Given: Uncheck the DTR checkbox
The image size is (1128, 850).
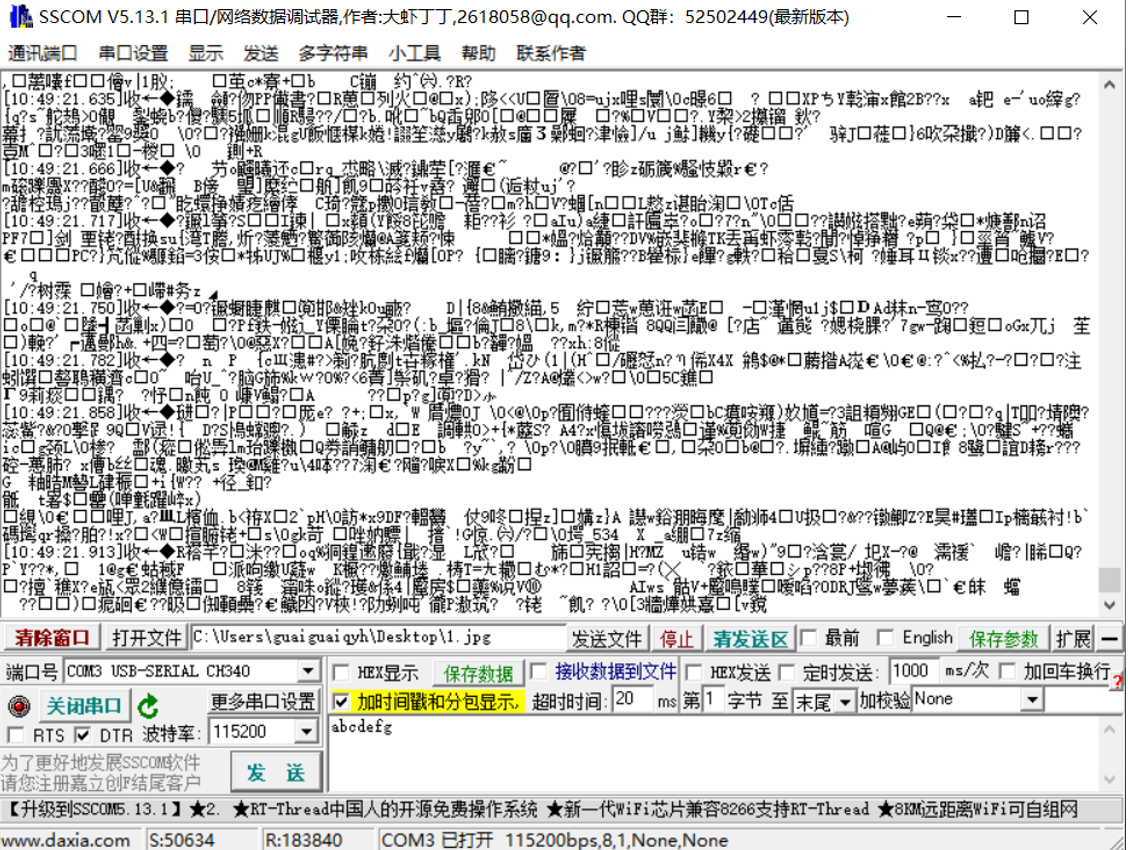Looking at the screenshot, I should point(83,735).
